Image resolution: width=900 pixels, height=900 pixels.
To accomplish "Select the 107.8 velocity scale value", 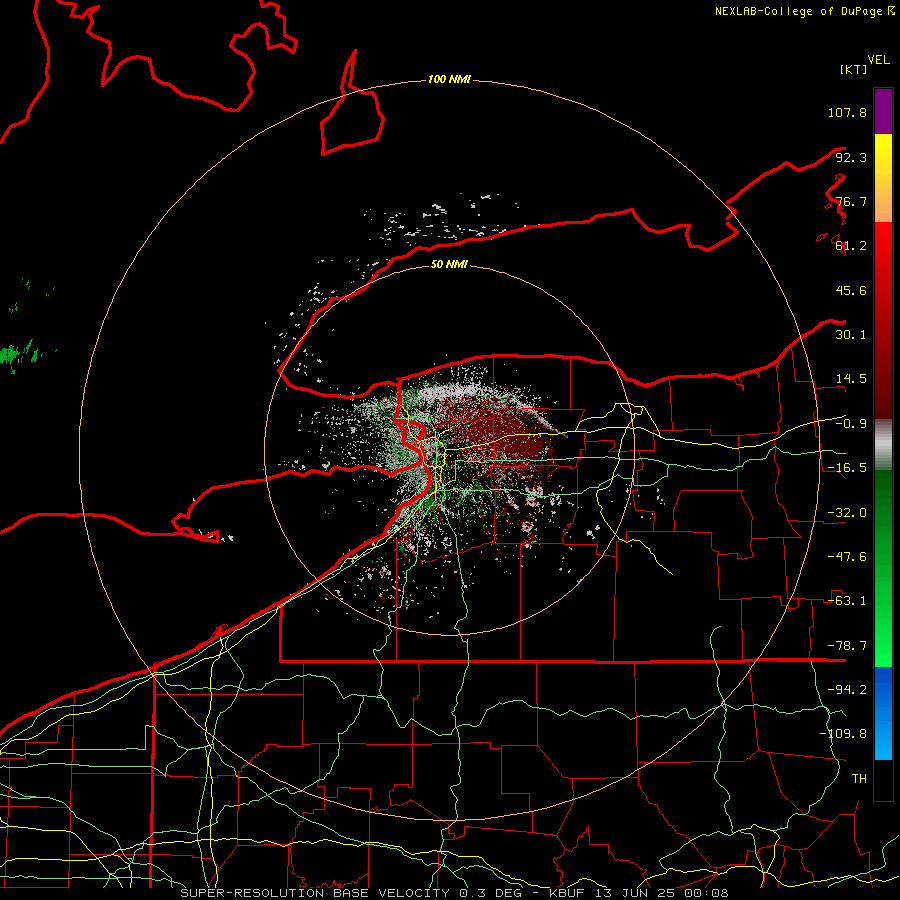I will pos(847,112).
